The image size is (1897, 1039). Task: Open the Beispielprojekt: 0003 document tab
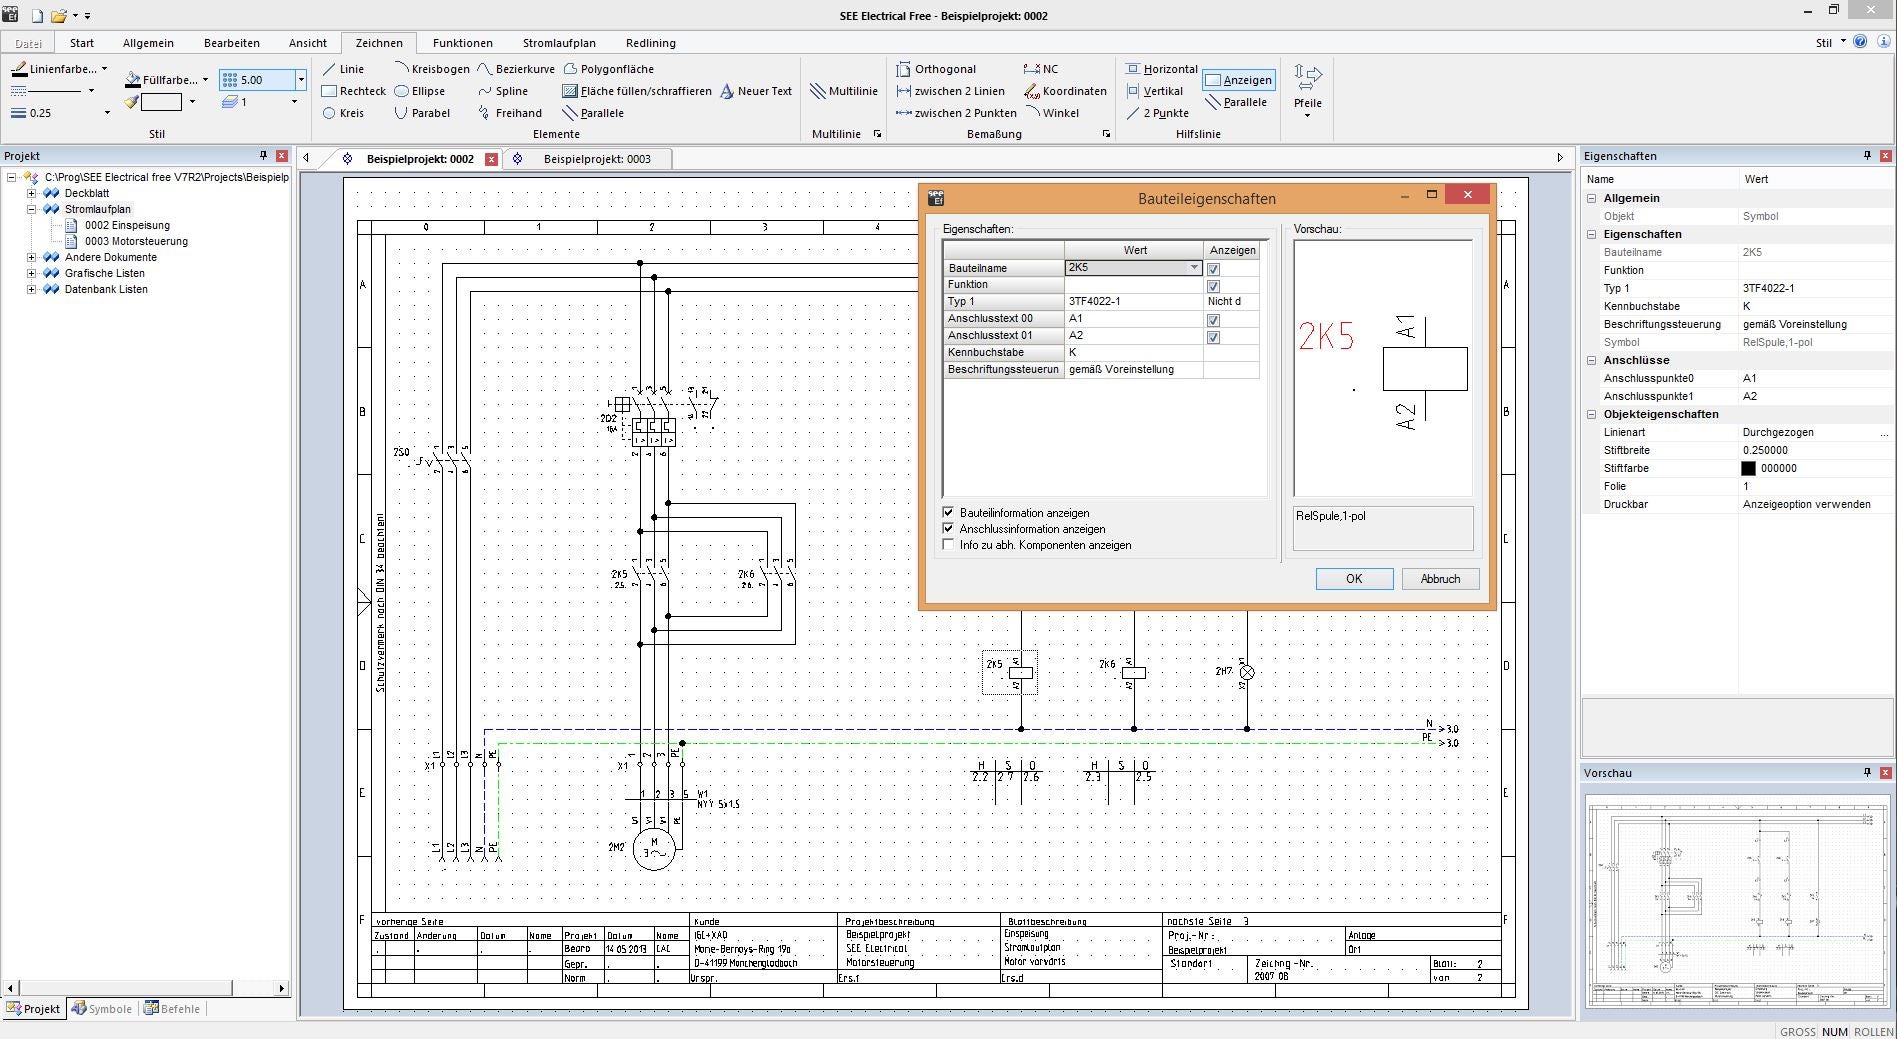pyautogui.click(x=596, y=159)
